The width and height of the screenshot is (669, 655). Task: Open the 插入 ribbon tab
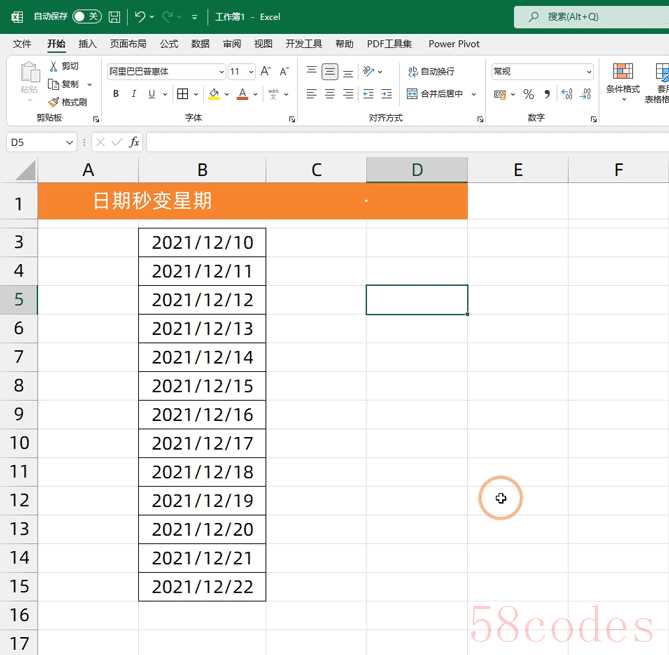click(x=88, y=44)
